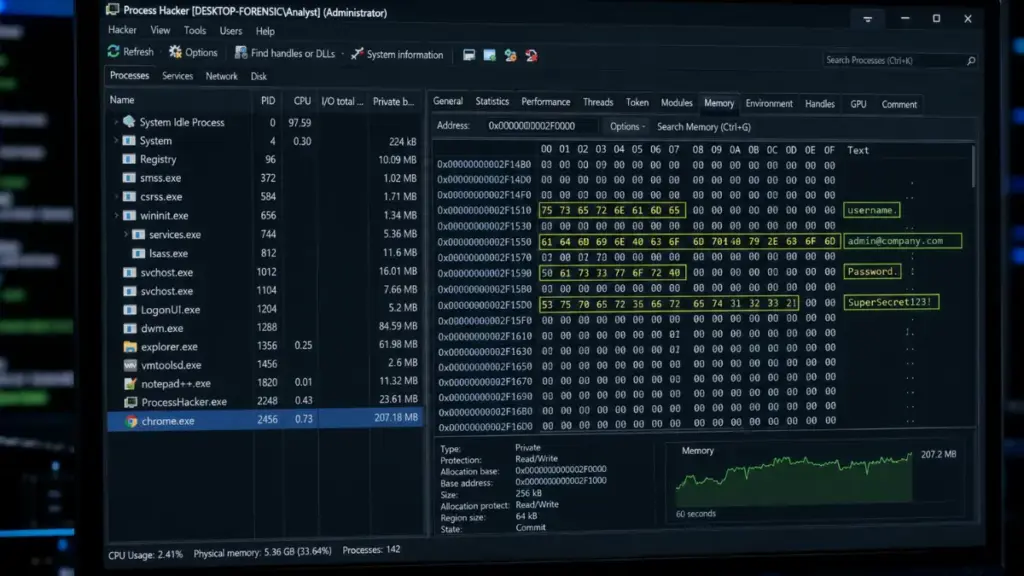Switch to the Disk tab

pos(259,76)
